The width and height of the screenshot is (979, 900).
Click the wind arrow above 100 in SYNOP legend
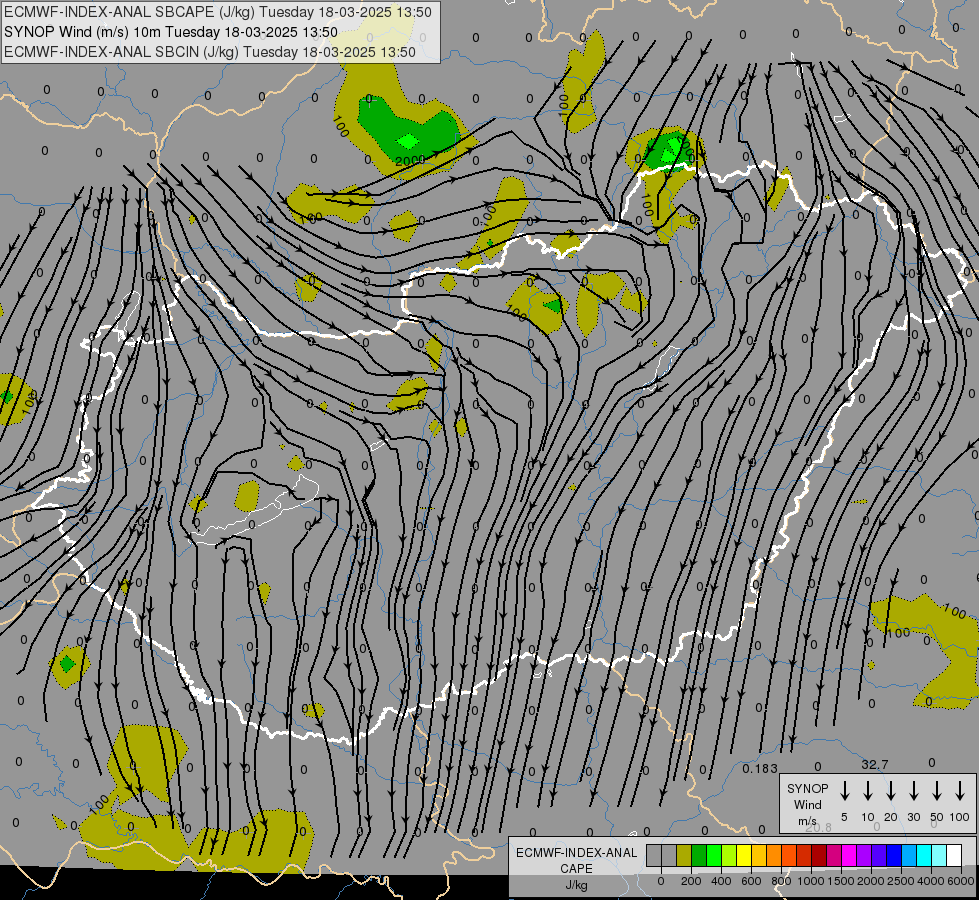pos(960,791)
